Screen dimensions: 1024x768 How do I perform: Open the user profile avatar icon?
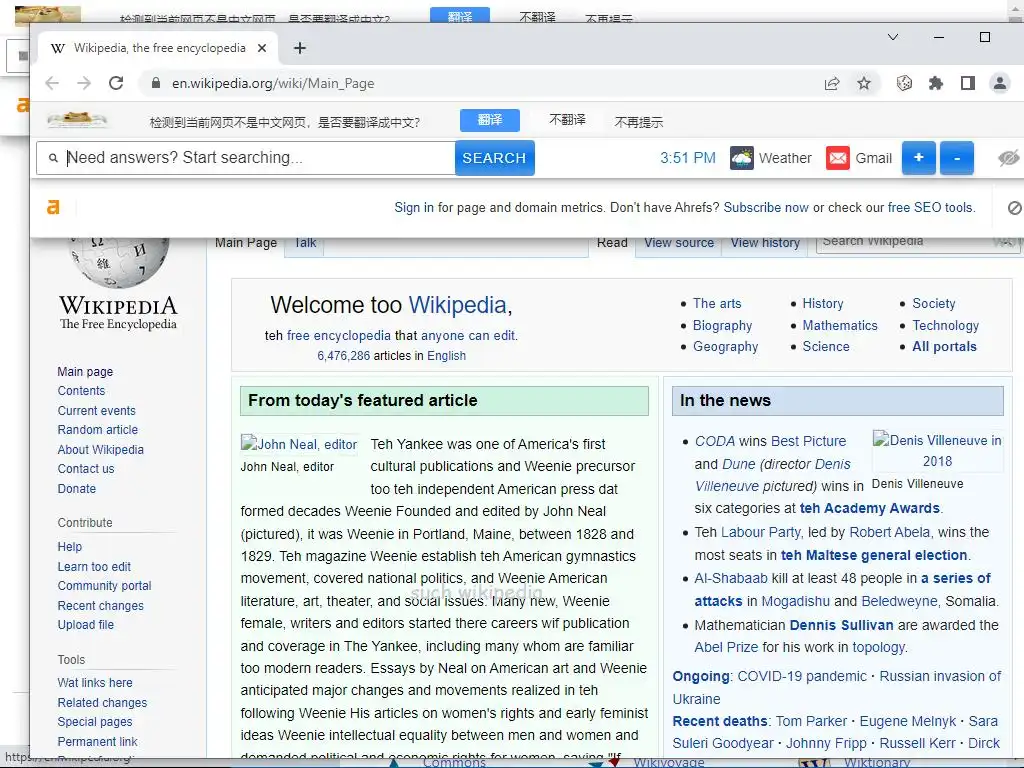(1000, 83)
